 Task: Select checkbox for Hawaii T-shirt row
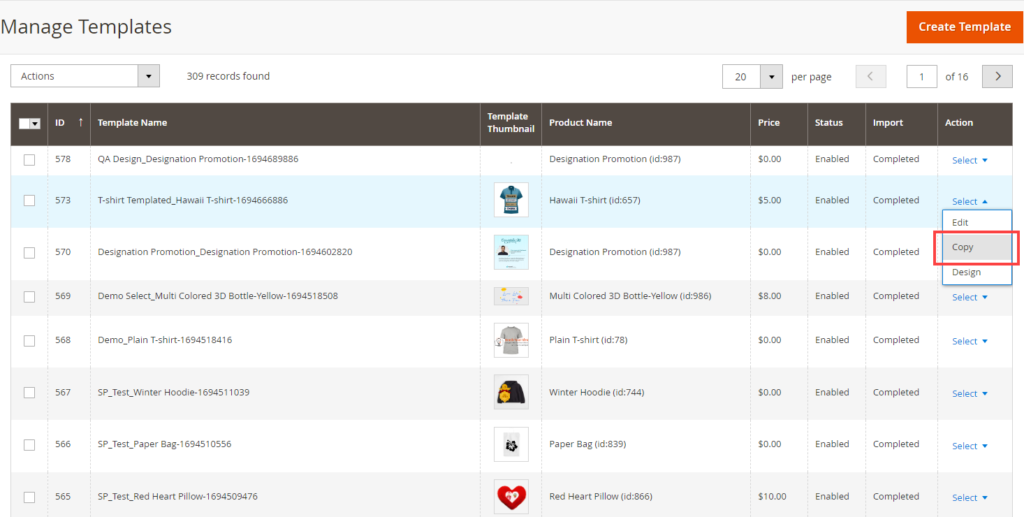point(29,200)
